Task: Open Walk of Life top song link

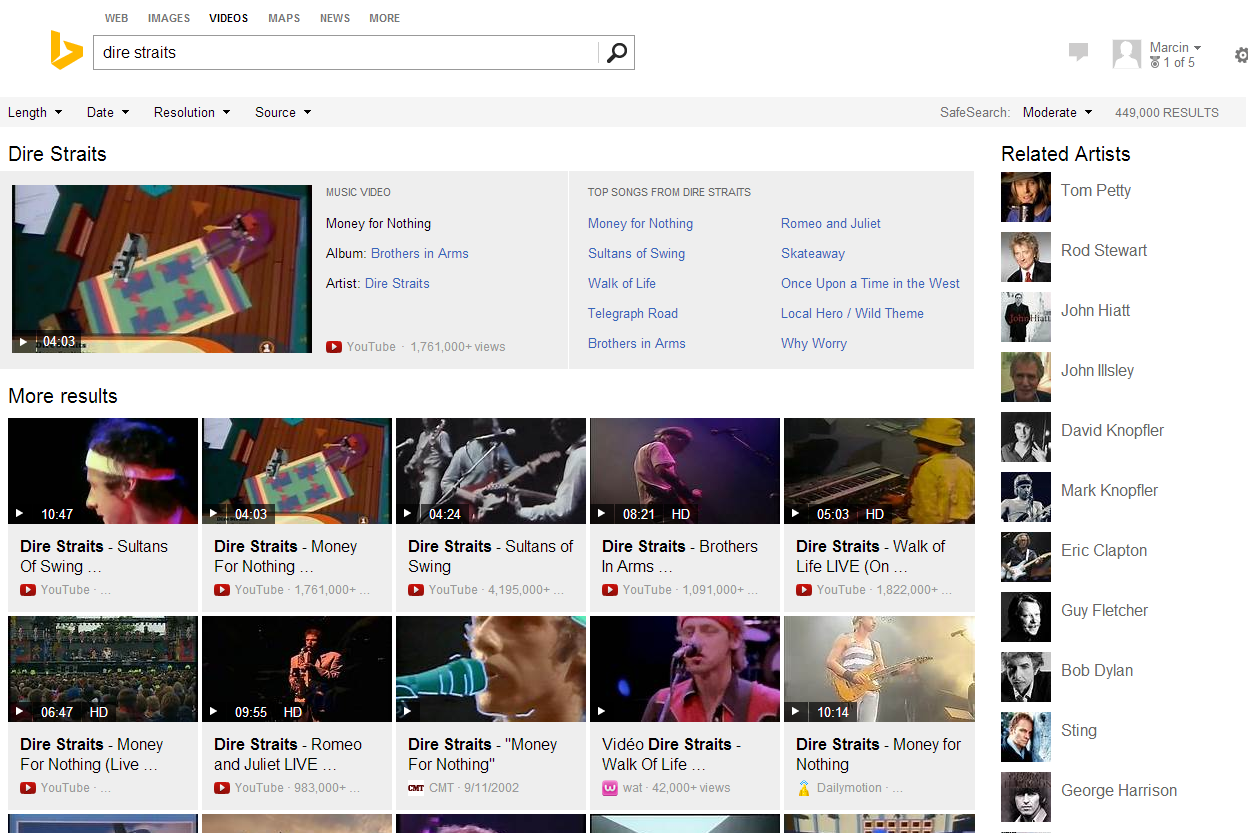Action: pos(622,283)
